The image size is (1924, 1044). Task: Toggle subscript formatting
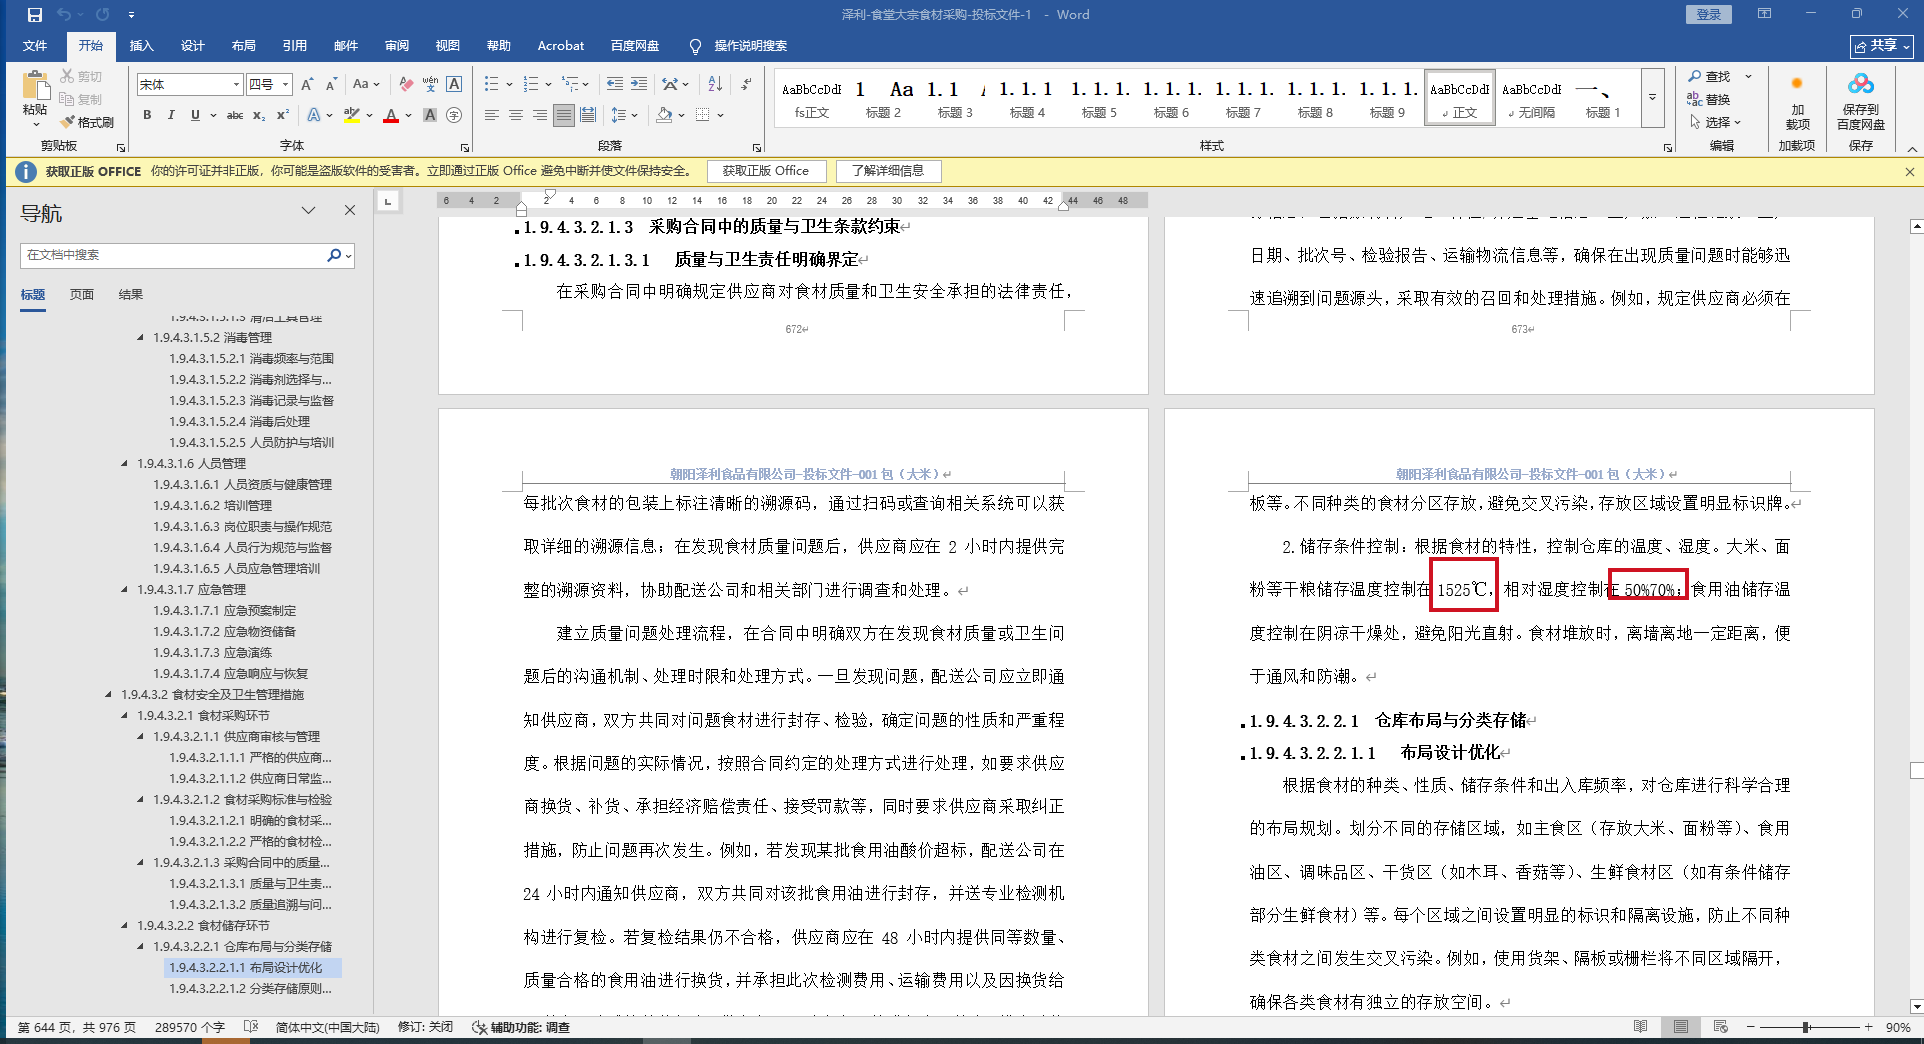click(x=259, y=115)
